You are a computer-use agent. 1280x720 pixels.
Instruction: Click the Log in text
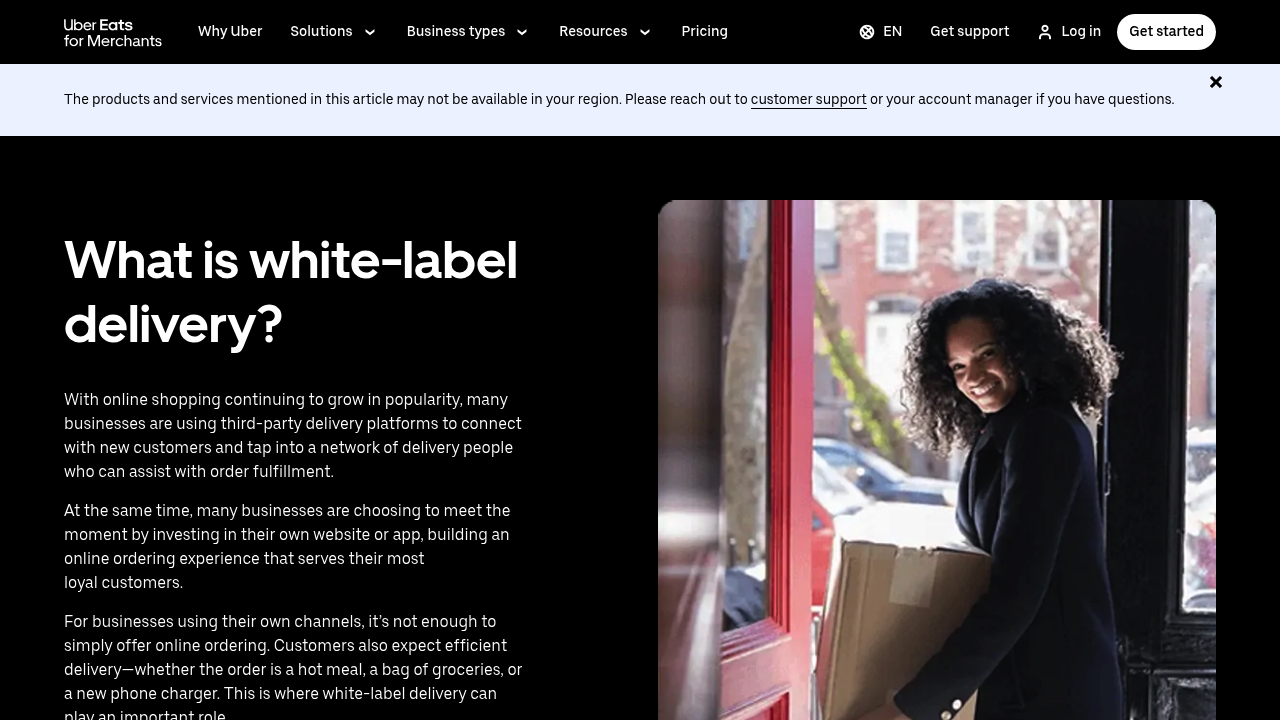coord(1081,32)
